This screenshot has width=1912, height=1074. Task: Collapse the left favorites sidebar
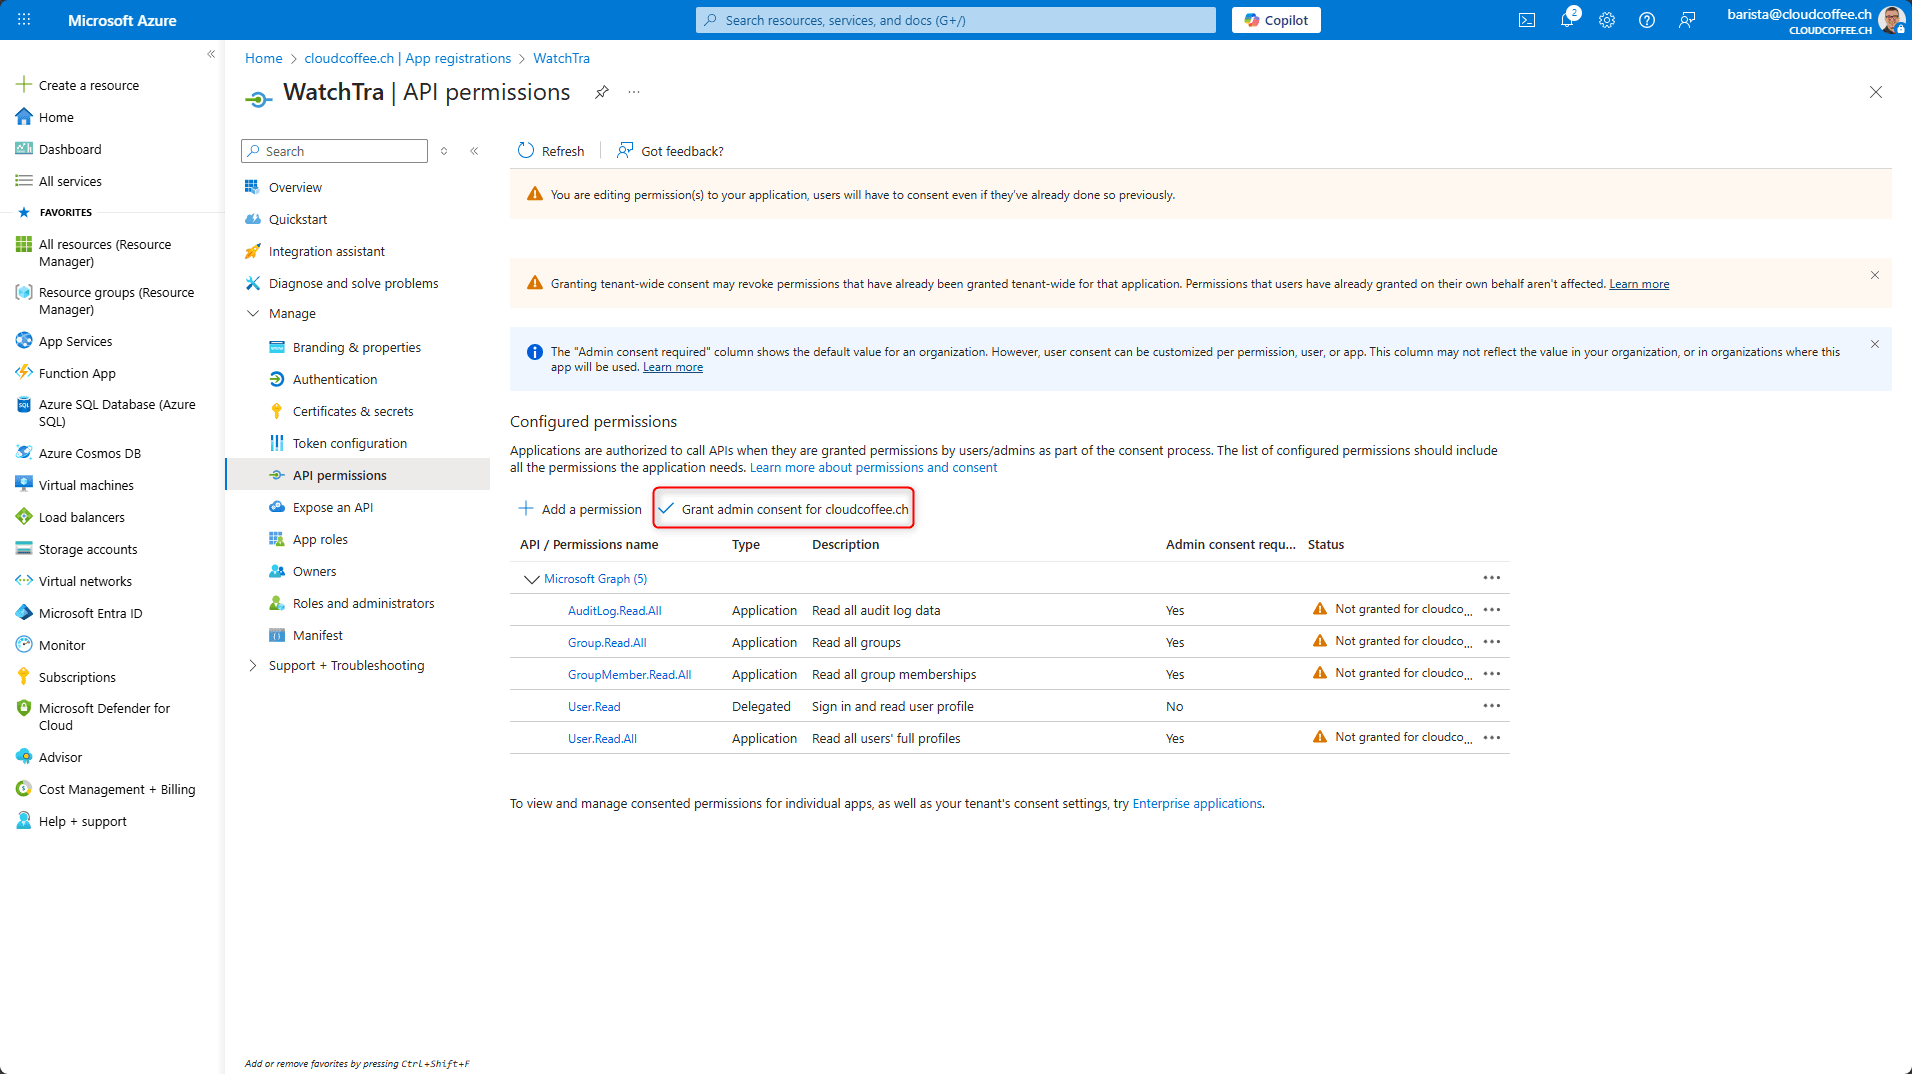click(x=211, y=54)
